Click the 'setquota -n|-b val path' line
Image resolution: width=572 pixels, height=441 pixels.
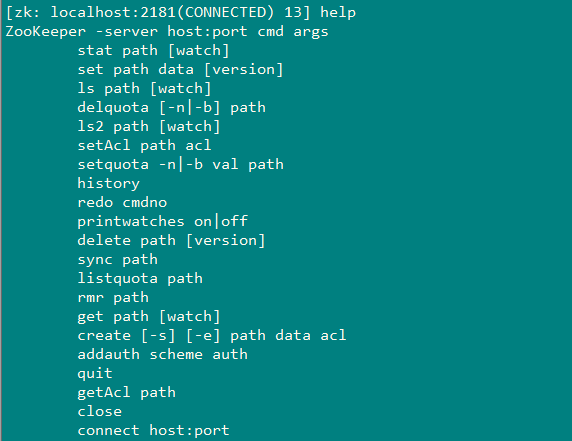(180, 164)
